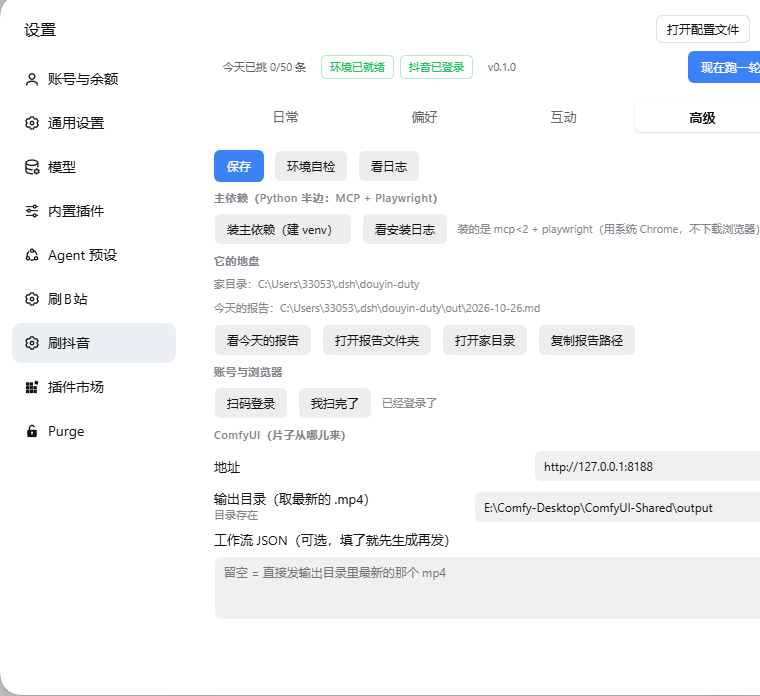Open Agent 预设 settings
760x696 pixels.
[x=94, y=255]
